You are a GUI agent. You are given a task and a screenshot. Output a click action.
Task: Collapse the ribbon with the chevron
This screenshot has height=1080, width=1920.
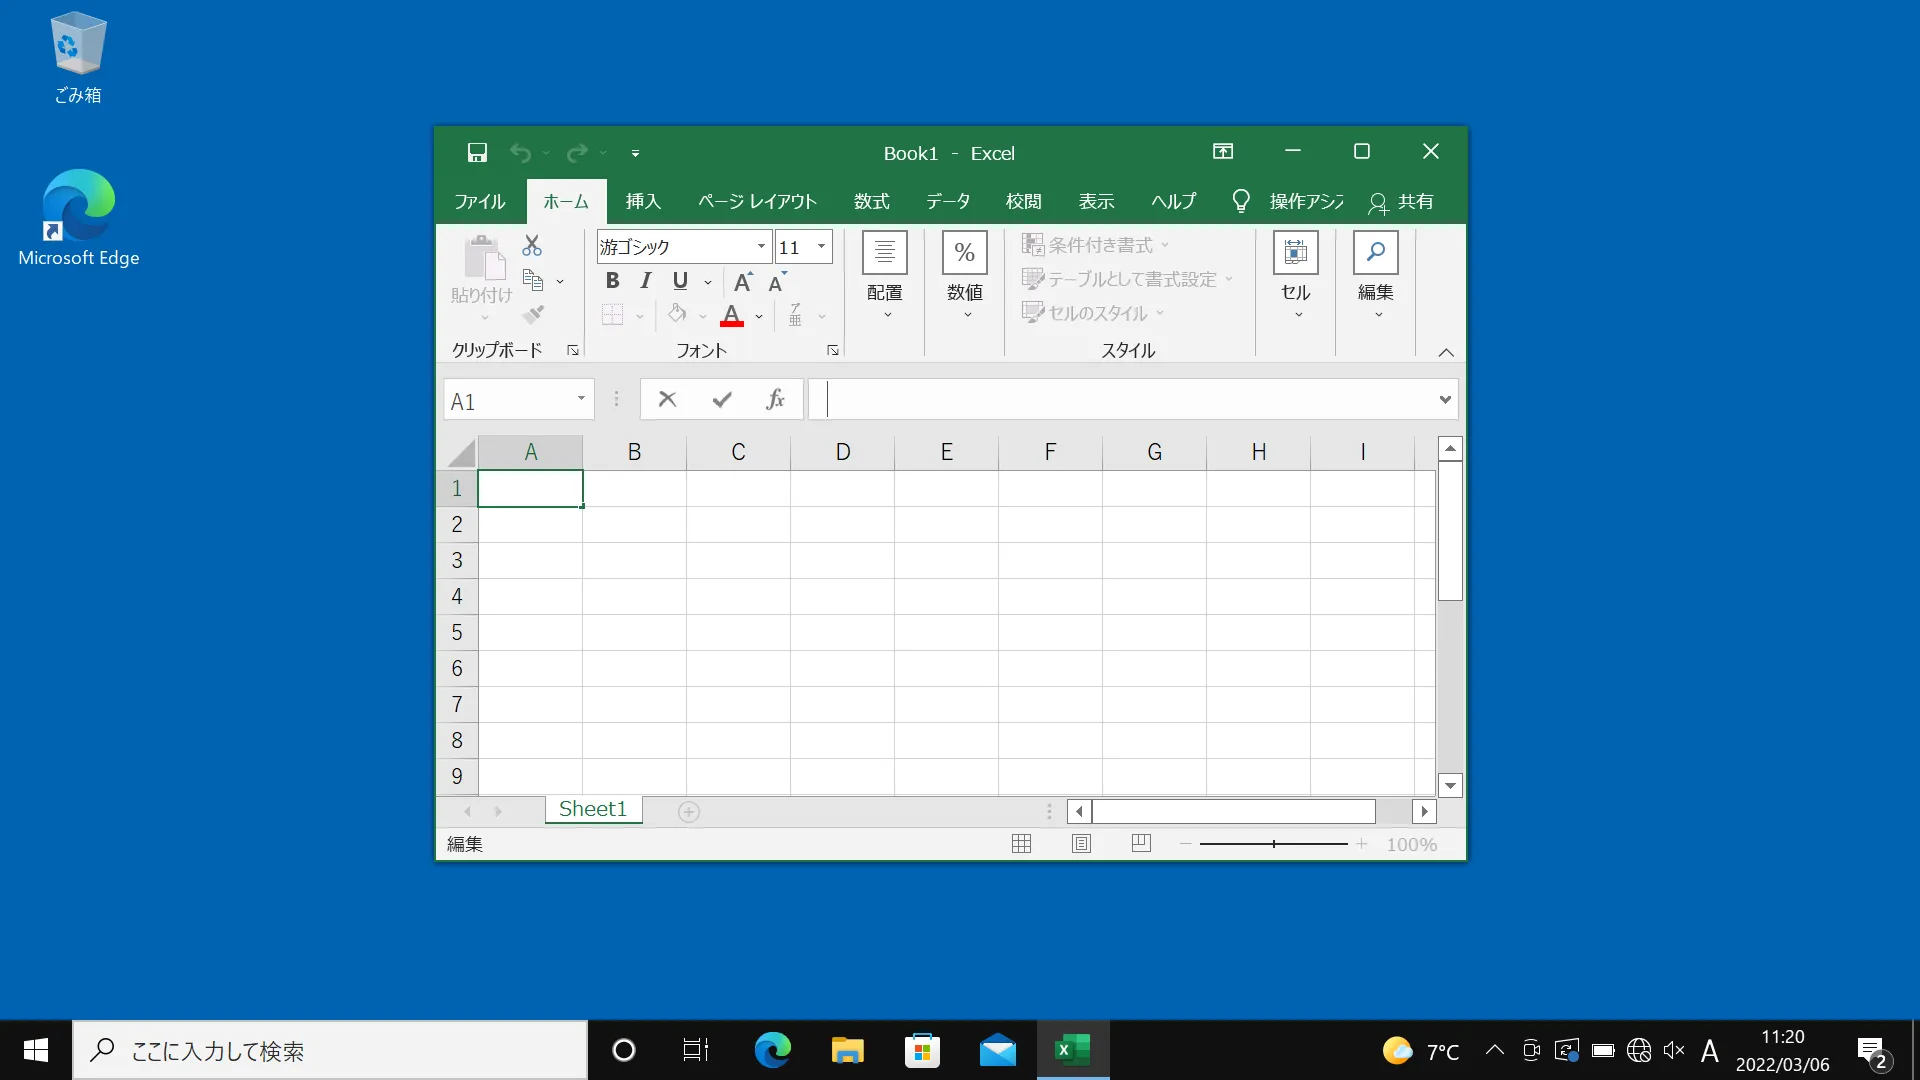pos(1446,352)
